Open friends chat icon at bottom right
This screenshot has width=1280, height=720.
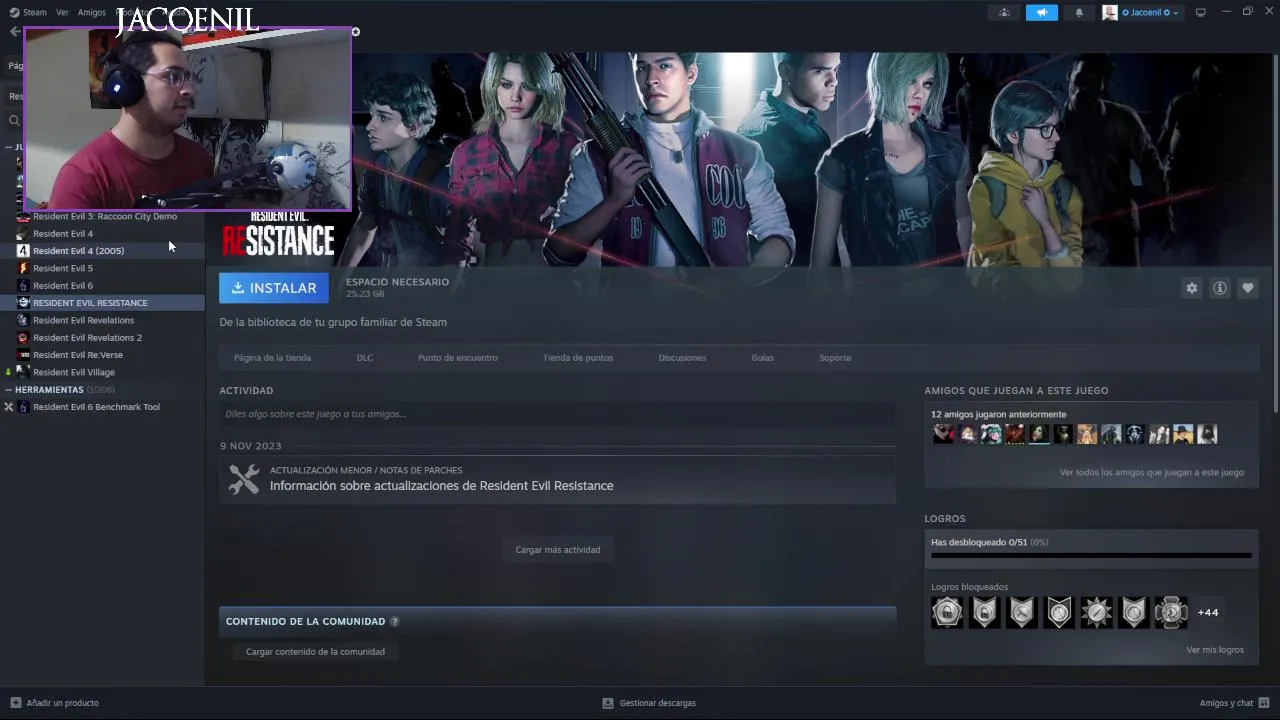tap(1264, 703)
